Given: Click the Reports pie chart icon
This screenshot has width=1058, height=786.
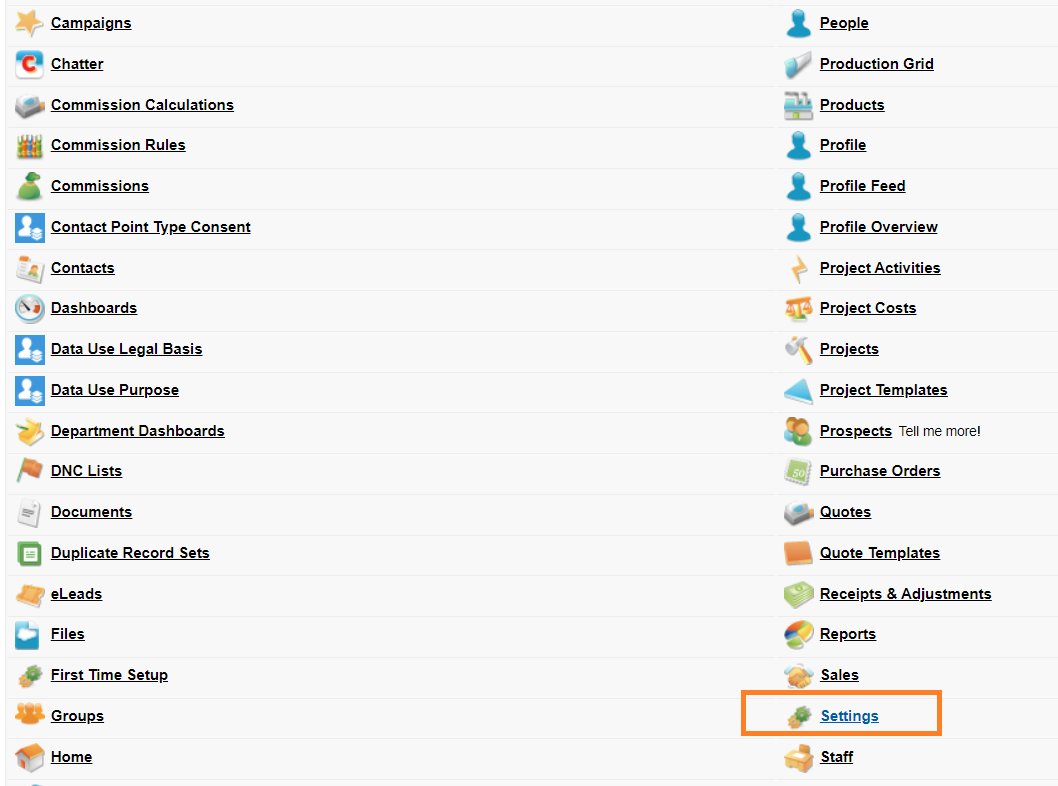Looking at the screenshot, I should pos(798,634).
